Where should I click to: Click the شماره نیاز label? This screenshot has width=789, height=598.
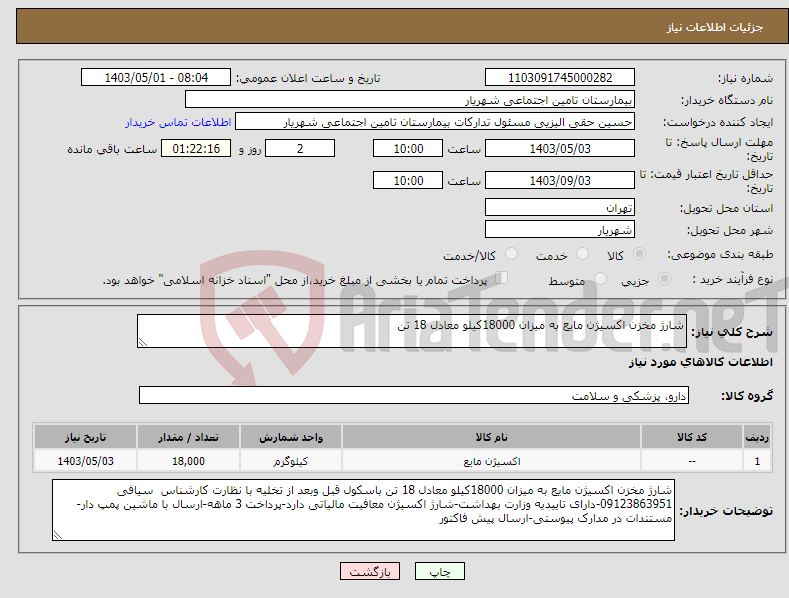click(745, 79)
